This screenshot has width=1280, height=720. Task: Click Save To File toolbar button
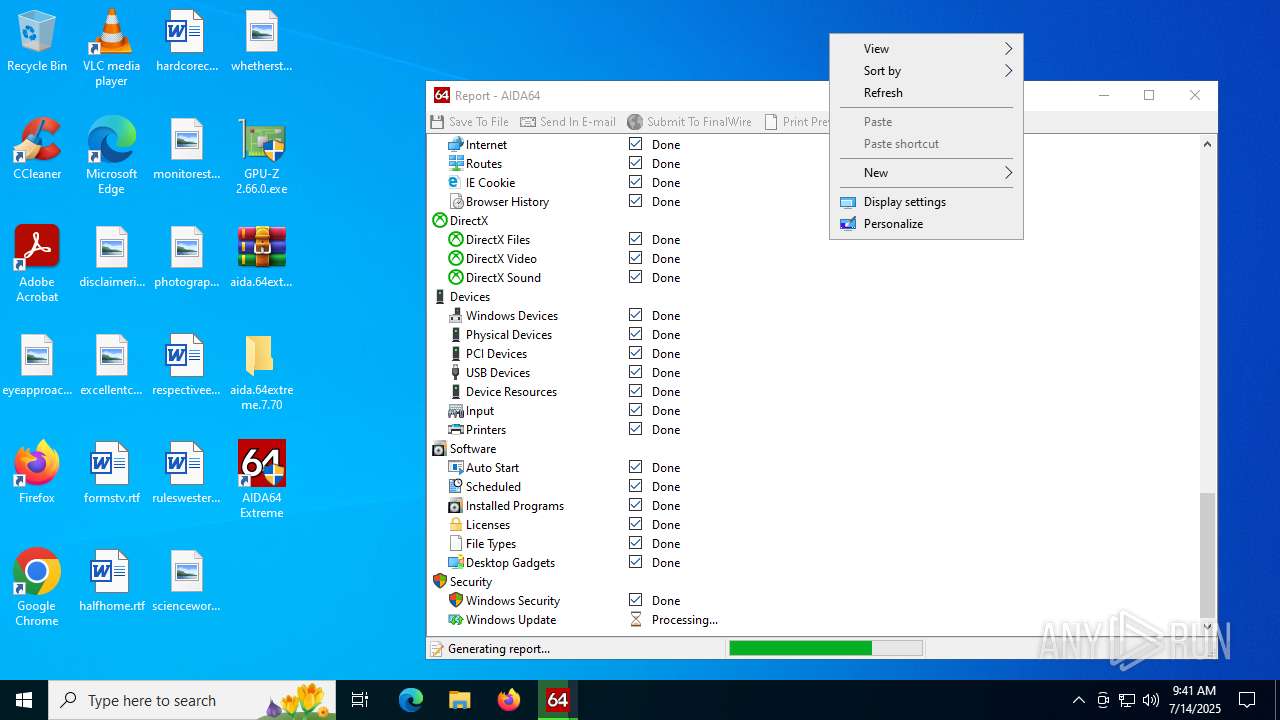(x=470, y=122)
